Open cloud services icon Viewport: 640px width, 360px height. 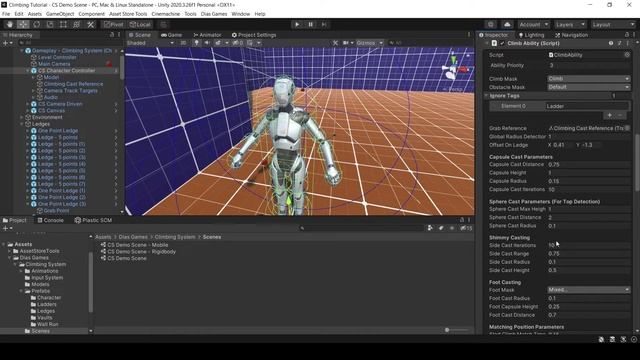pos(507,24)
